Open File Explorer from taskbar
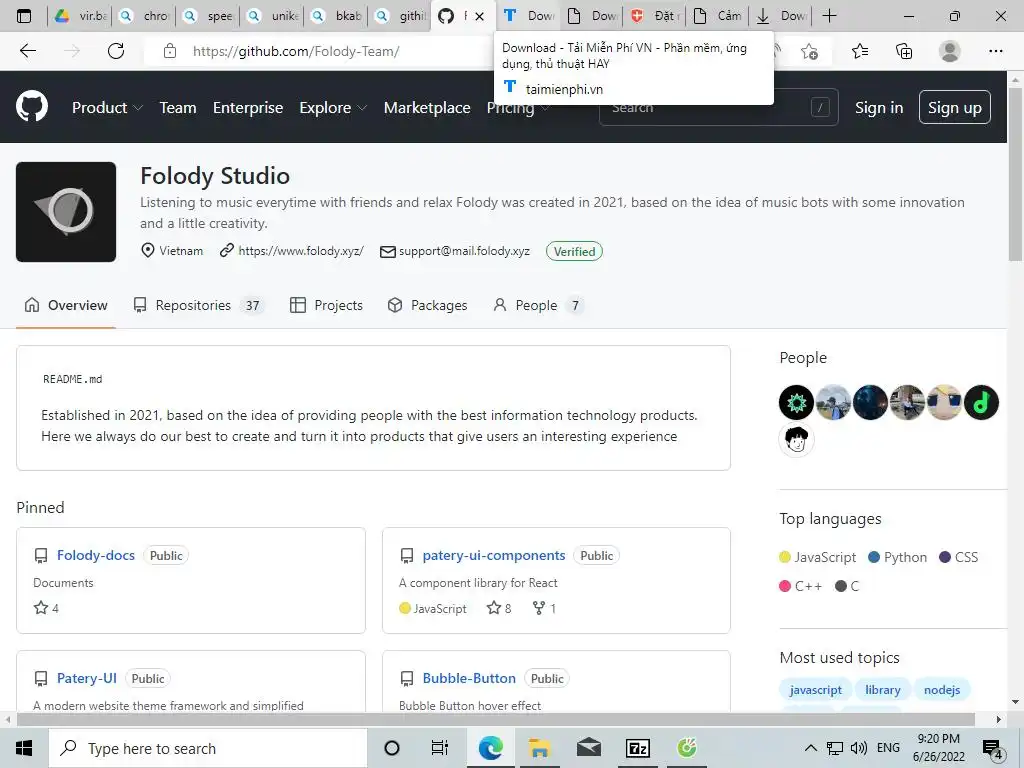 tap(539, 748)
